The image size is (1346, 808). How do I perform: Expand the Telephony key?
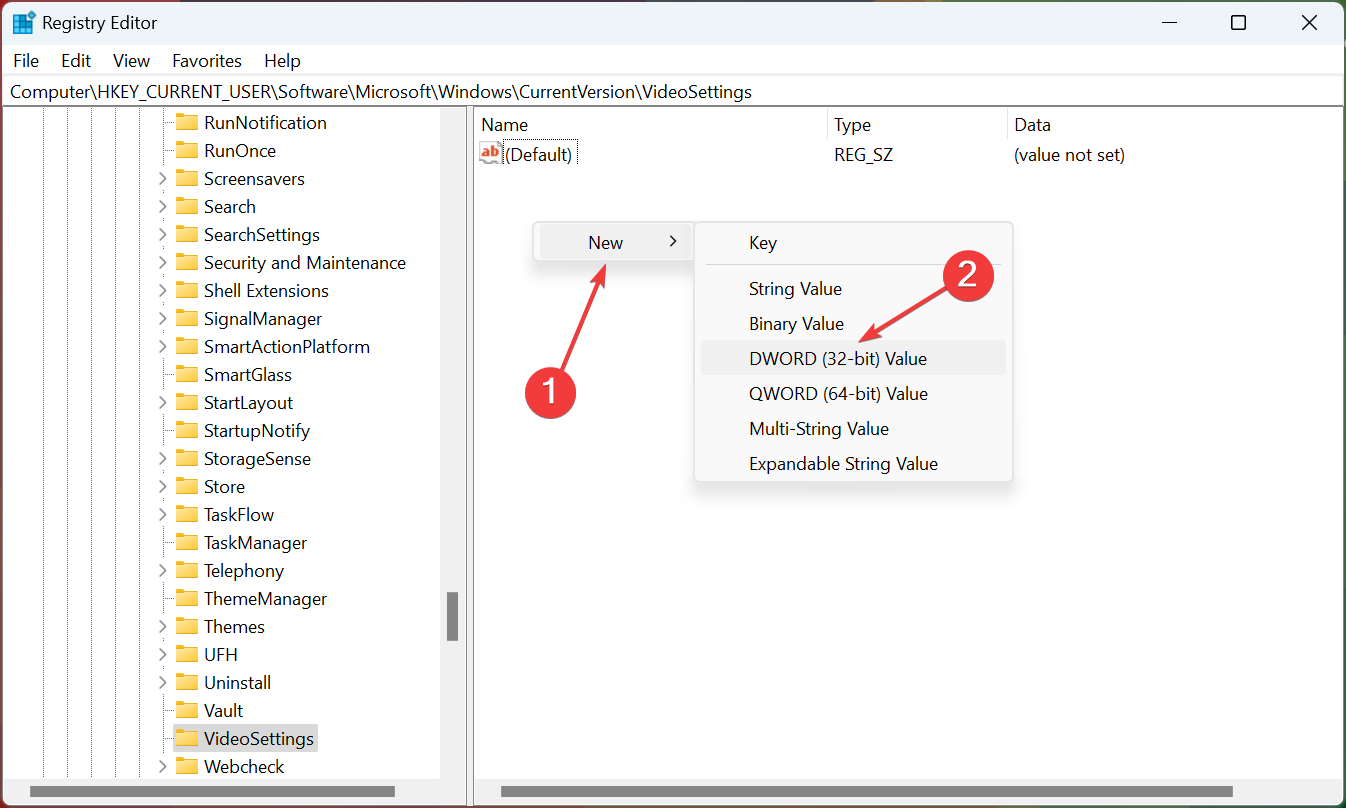(x=162, y=571)
